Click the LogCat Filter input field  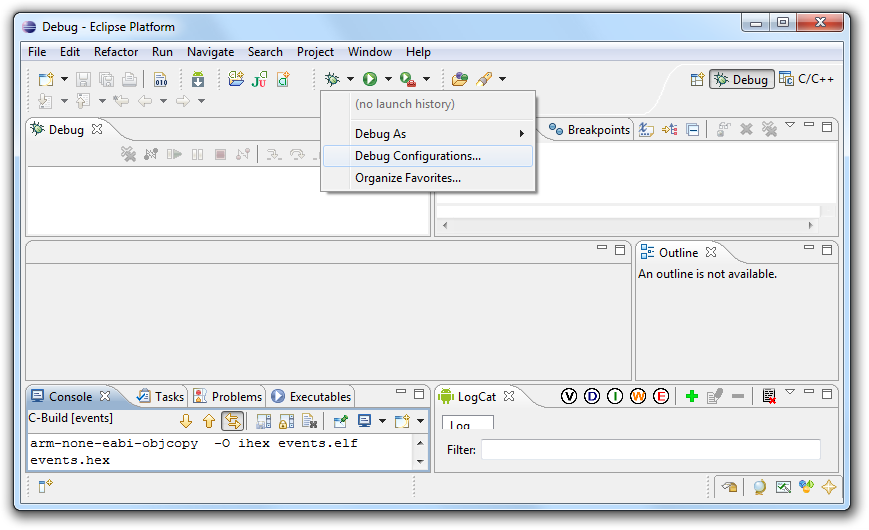pyautogui.click(x=651, y=450)
